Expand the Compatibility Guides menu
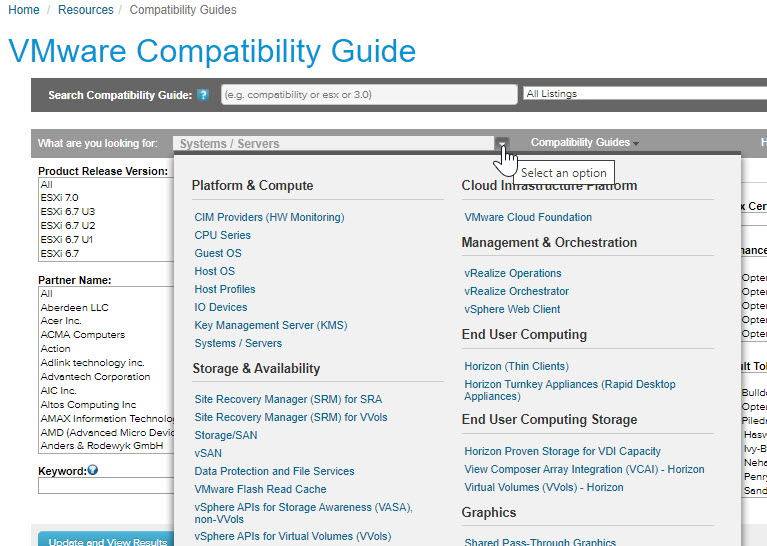The width and height of the screenshot is (767, 546). pyautogui.click(x=584, y=143)
